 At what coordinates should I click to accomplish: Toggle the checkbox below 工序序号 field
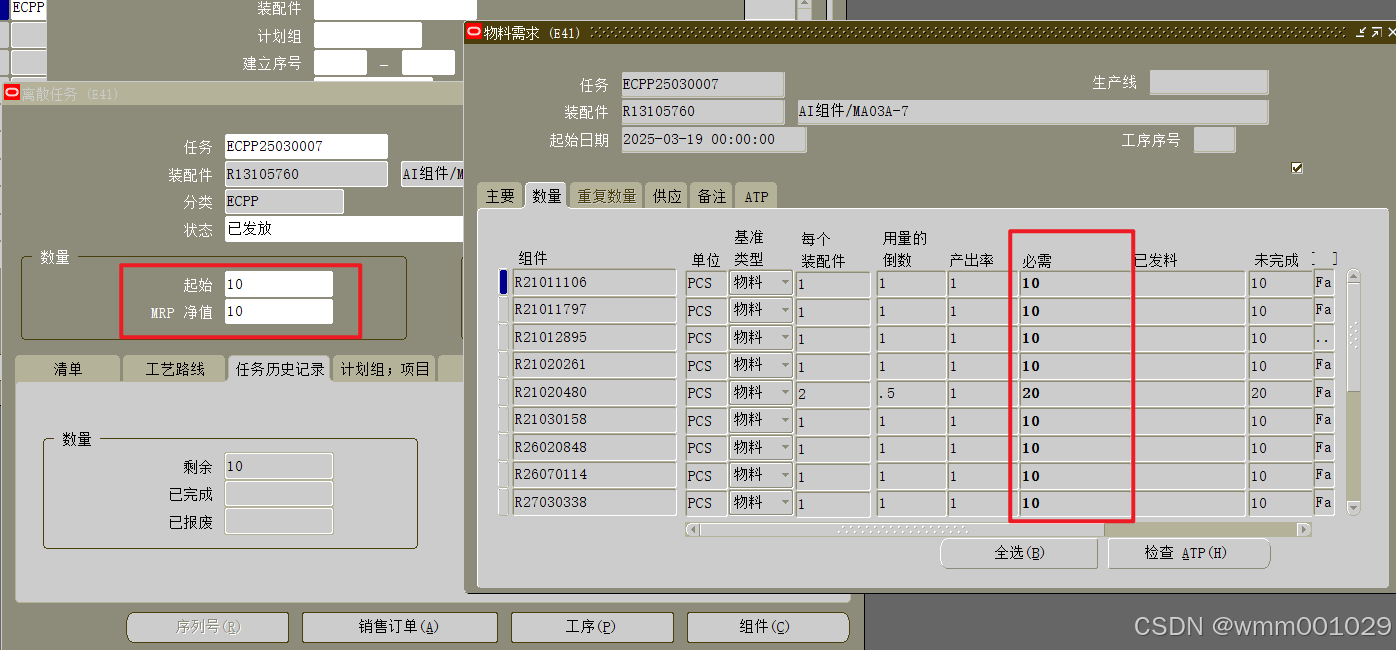(x=1297, y=168)
